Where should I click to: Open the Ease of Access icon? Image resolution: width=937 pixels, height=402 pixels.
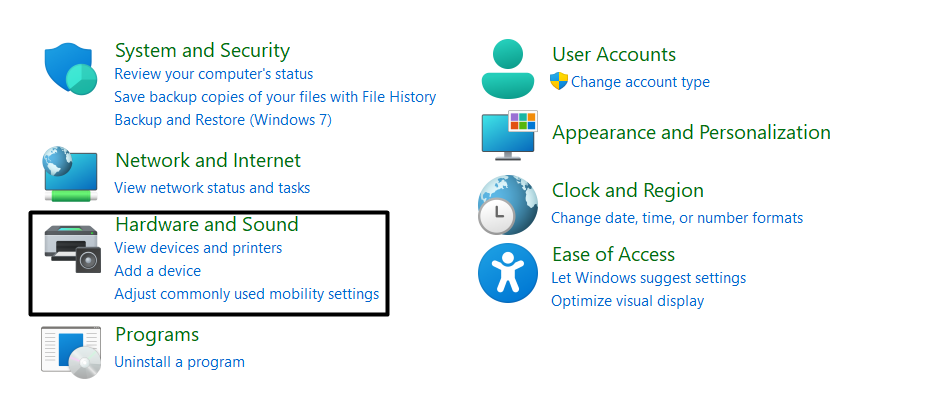point(508,273)
